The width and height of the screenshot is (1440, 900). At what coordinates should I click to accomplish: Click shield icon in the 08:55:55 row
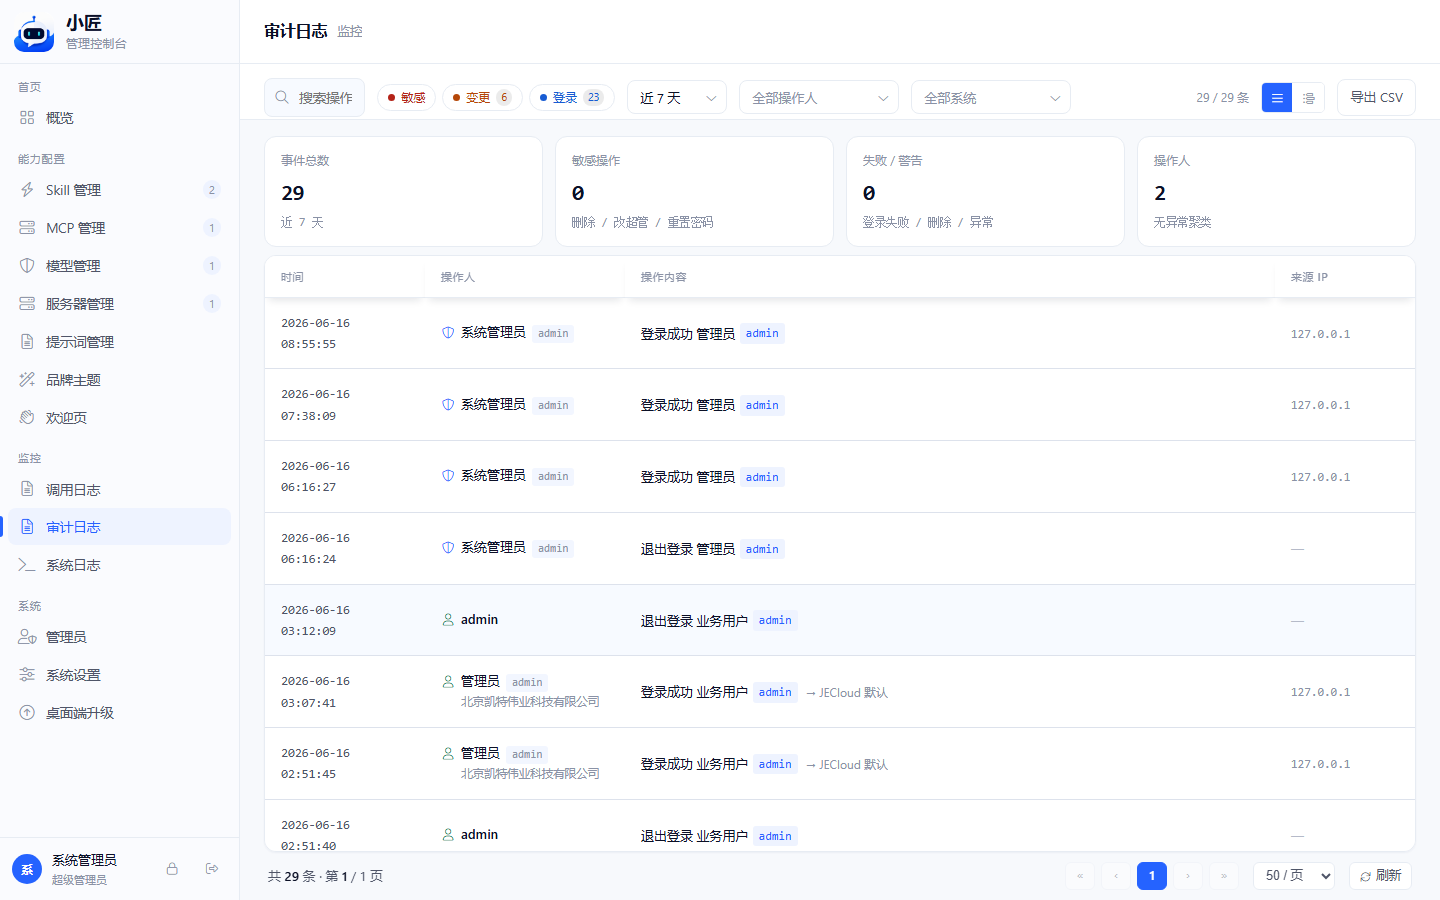[x=448, y=333]
